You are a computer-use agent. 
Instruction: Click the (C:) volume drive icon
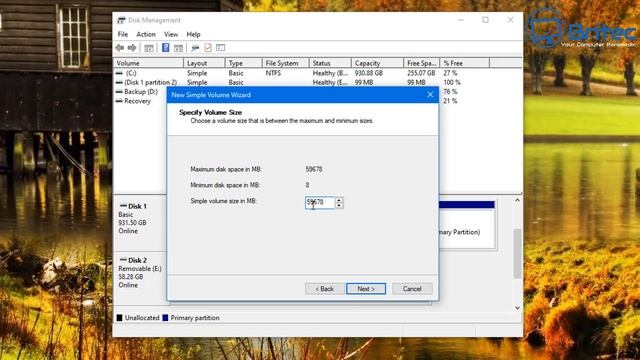click(x=119, y=73)
